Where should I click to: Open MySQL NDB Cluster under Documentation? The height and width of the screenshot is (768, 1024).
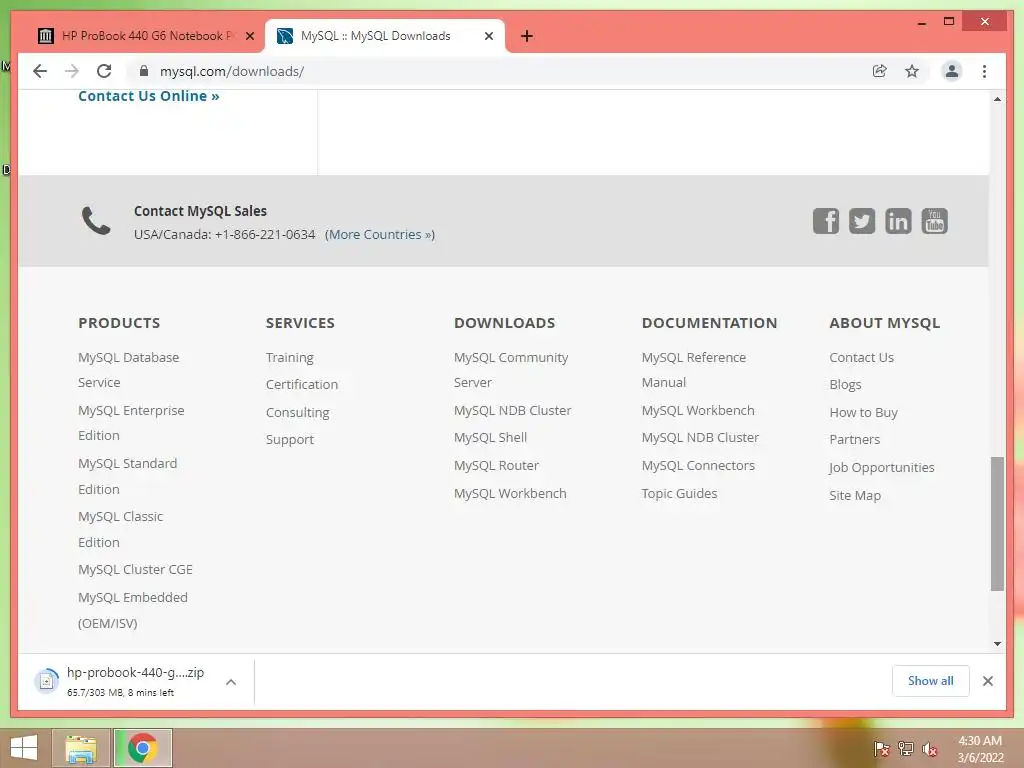click(700, 438)
